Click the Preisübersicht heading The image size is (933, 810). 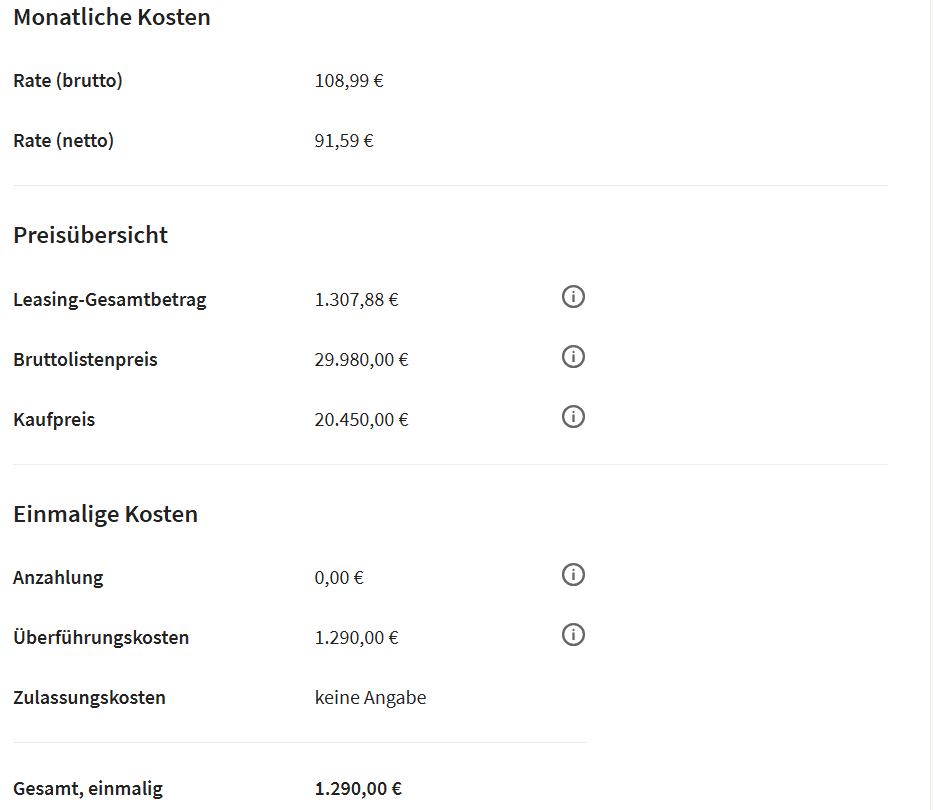[91, 235]
